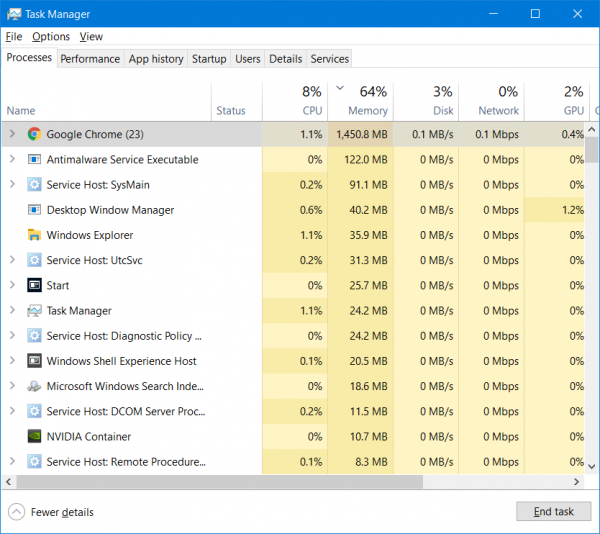Viewport: 600px width, 534px height.
Task: Open the Options menu
Action: click(x=50, y=37)
